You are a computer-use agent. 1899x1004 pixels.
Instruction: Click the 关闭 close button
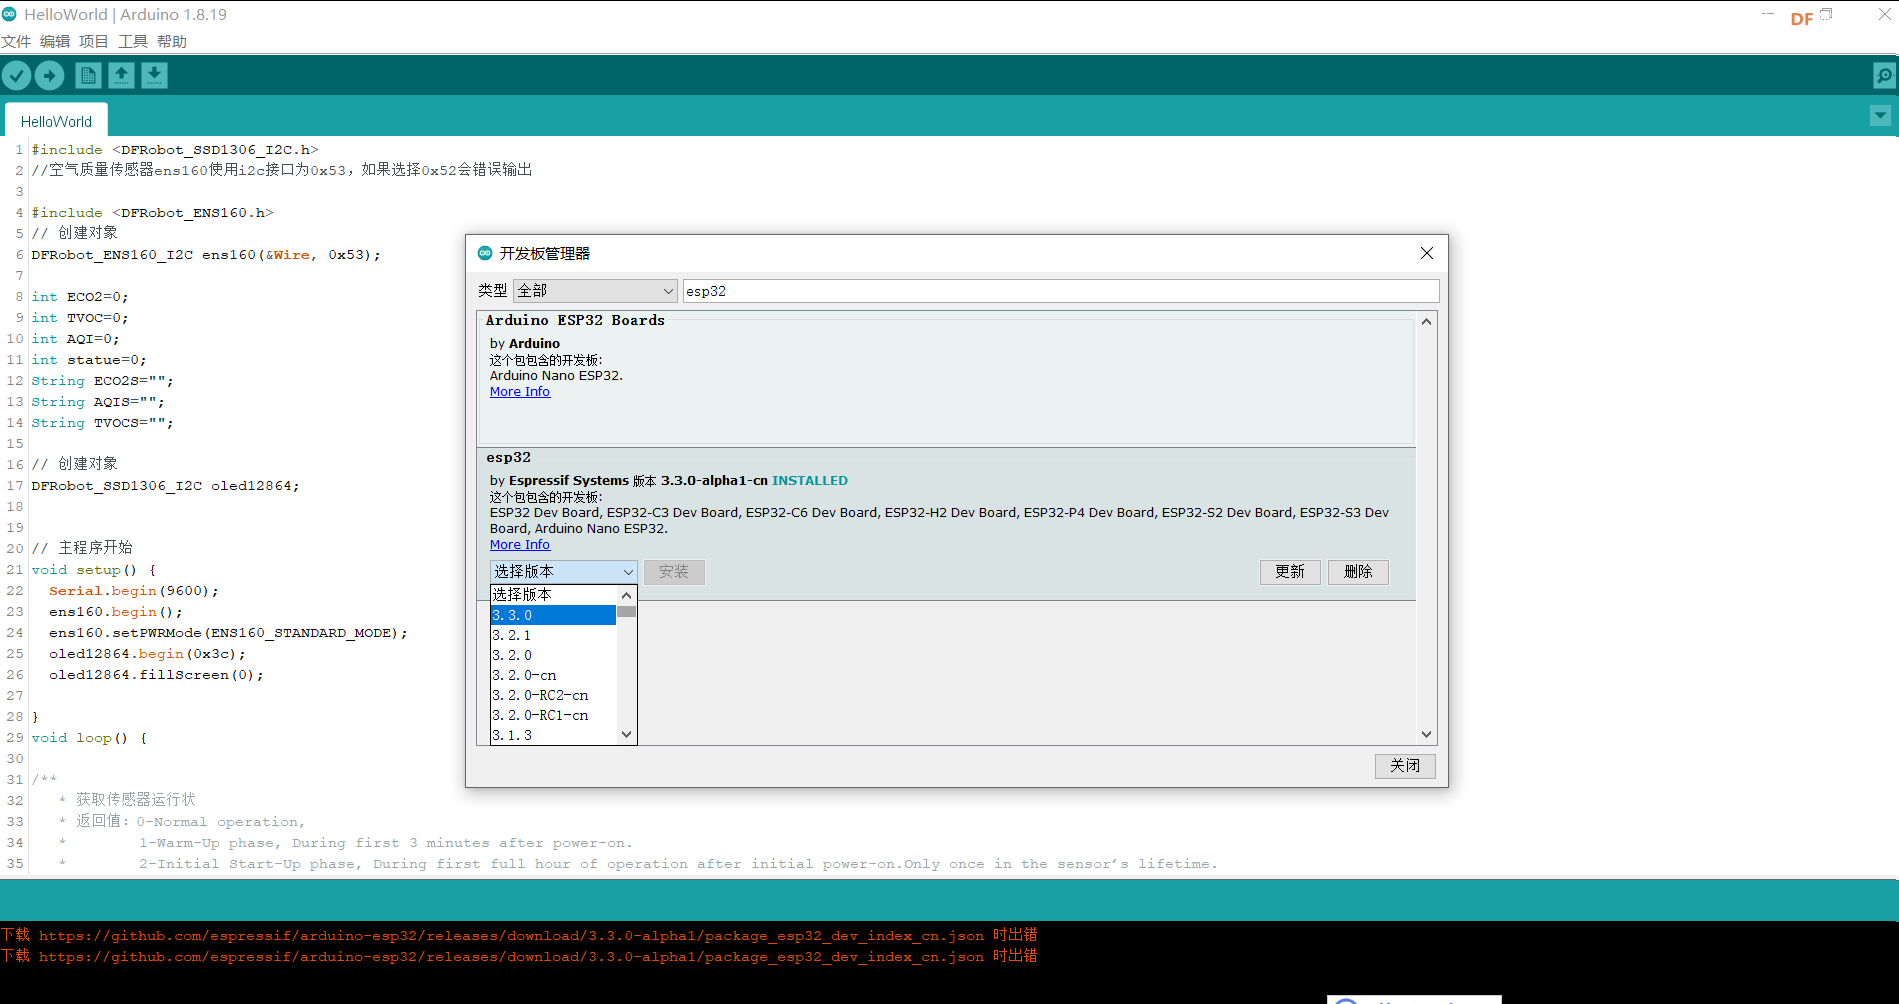pos(1404,766)
